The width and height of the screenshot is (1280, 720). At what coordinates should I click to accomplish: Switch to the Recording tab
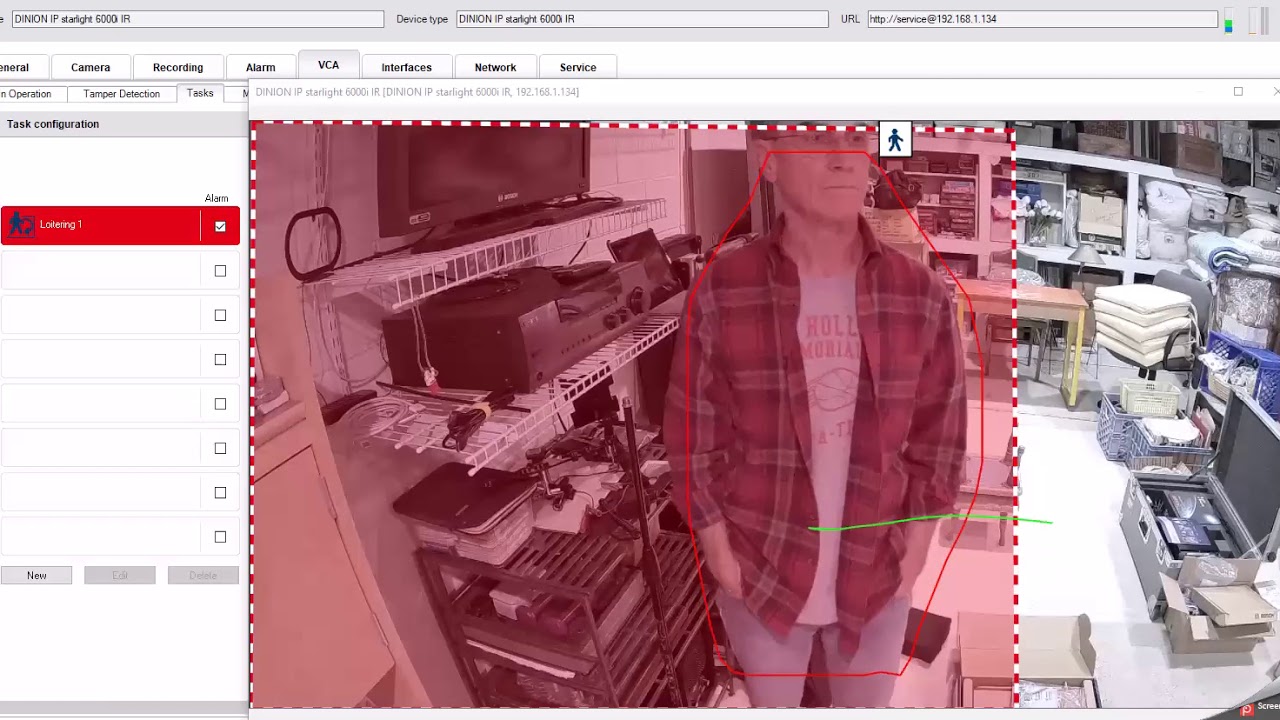pyautogui.click(x=178, y=67)
